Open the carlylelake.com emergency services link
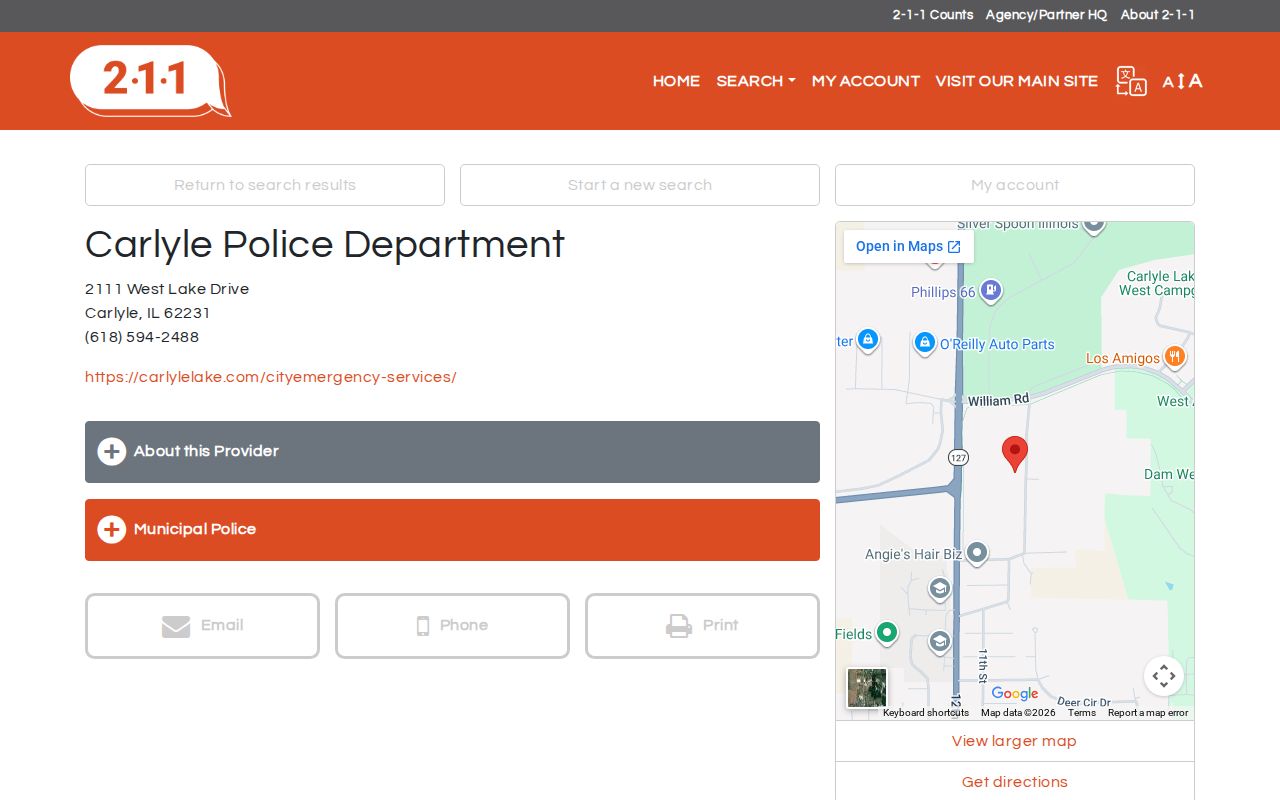Screen dimensions: 1280x800 271,377
